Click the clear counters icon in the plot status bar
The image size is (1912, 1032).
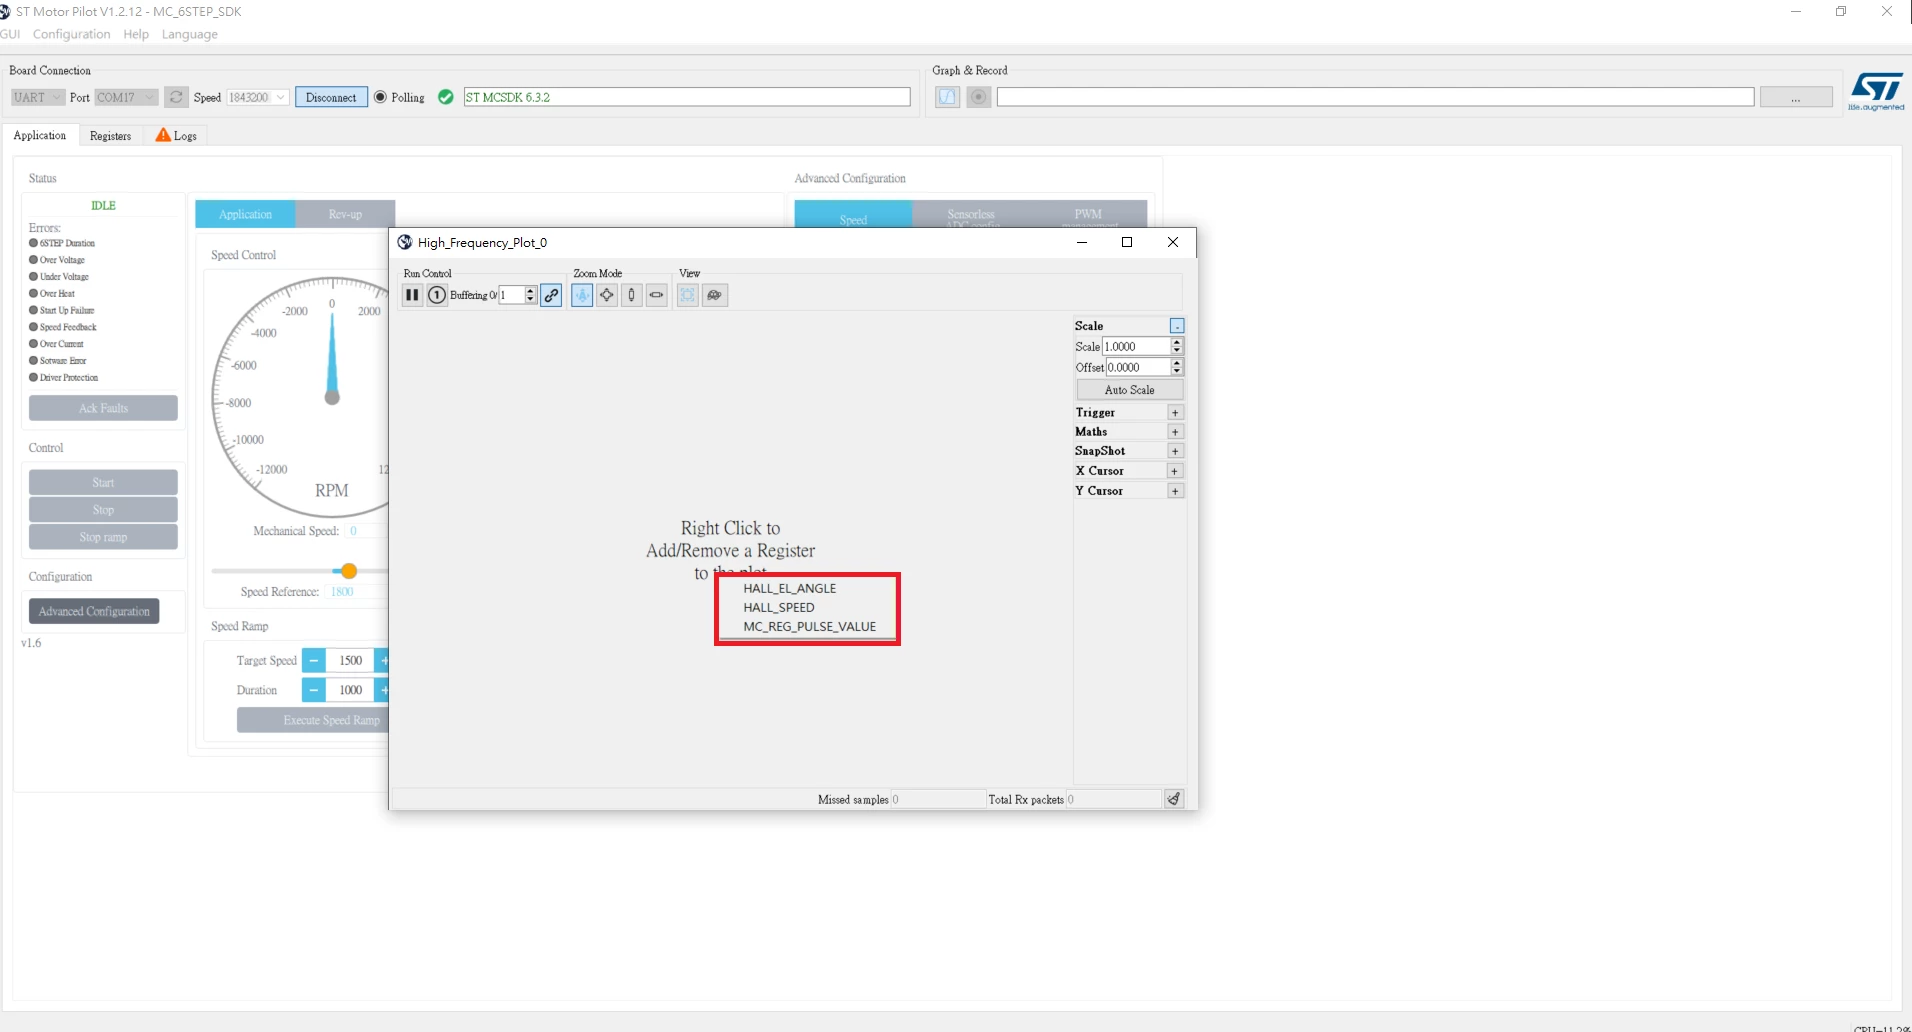click(1174, 799)
